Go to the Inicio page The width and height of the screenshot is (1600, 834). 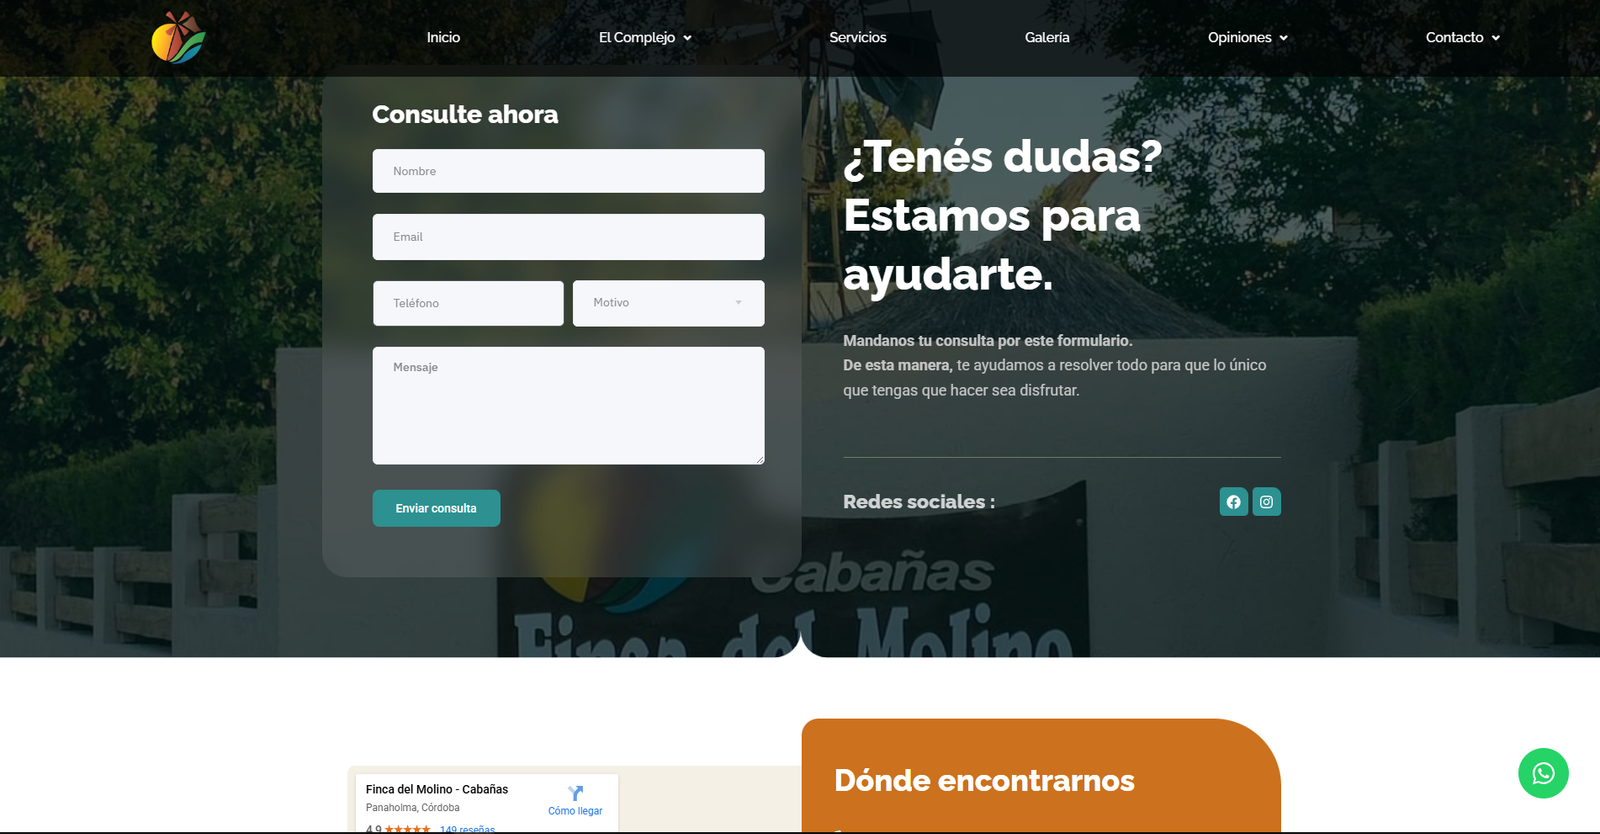point(443,38)
